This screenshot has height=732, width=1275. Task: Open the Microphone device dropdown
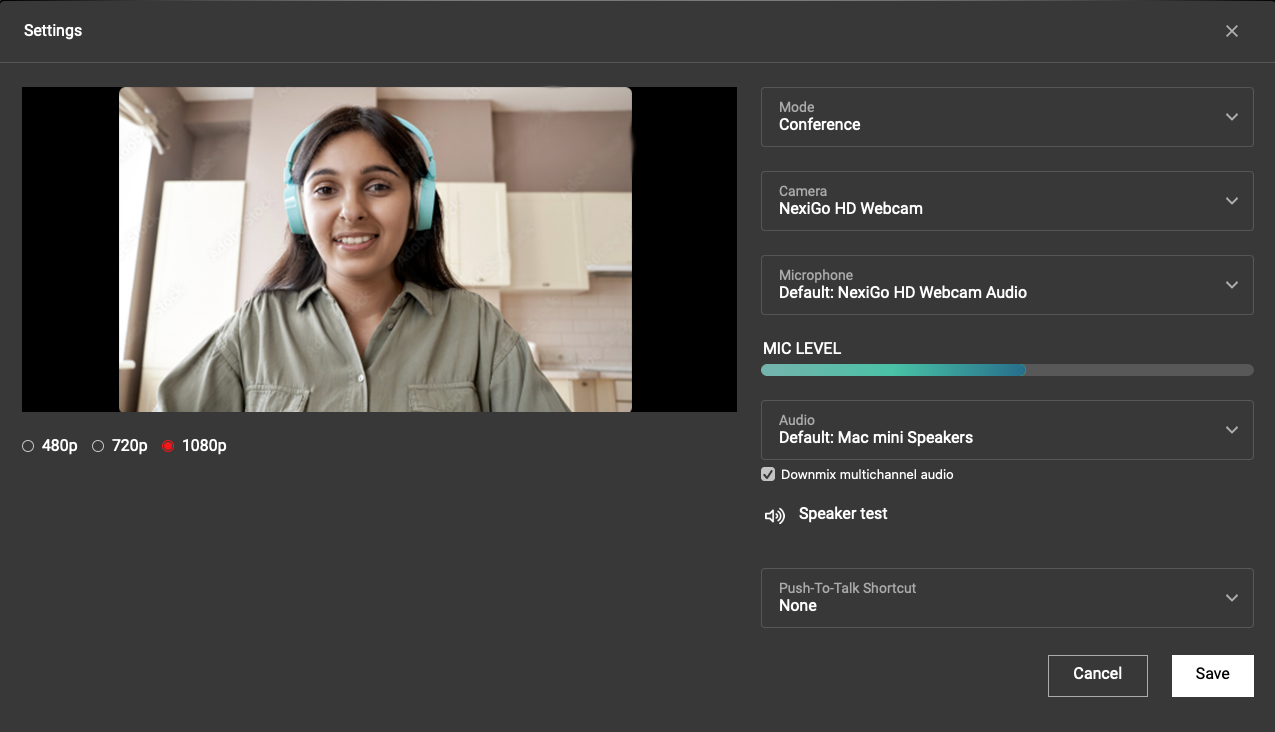[1007, 285]
